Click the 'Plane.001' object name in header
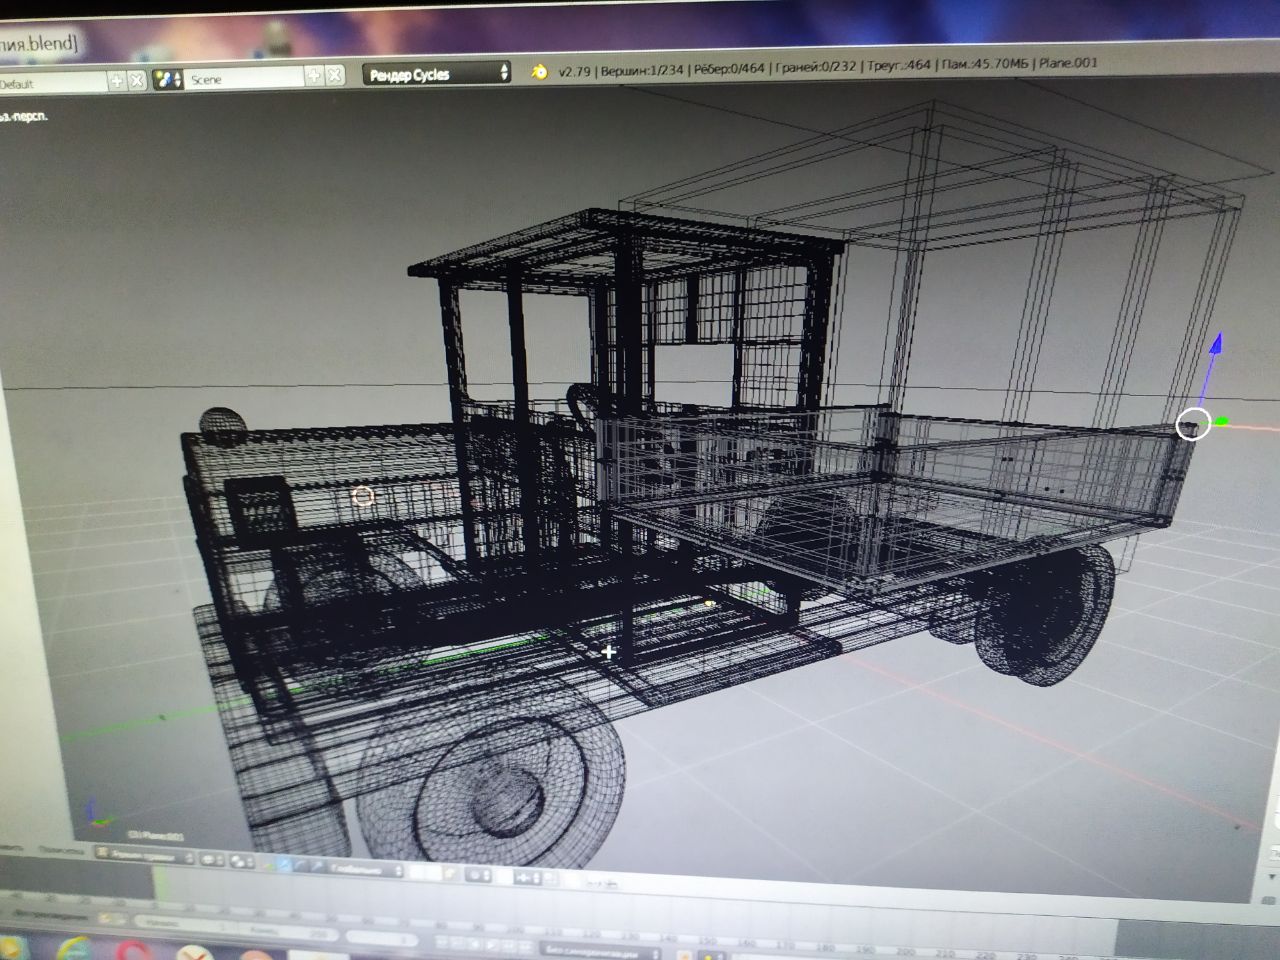This screenshot has width=1280, height=960. [x=1068, y=63]
